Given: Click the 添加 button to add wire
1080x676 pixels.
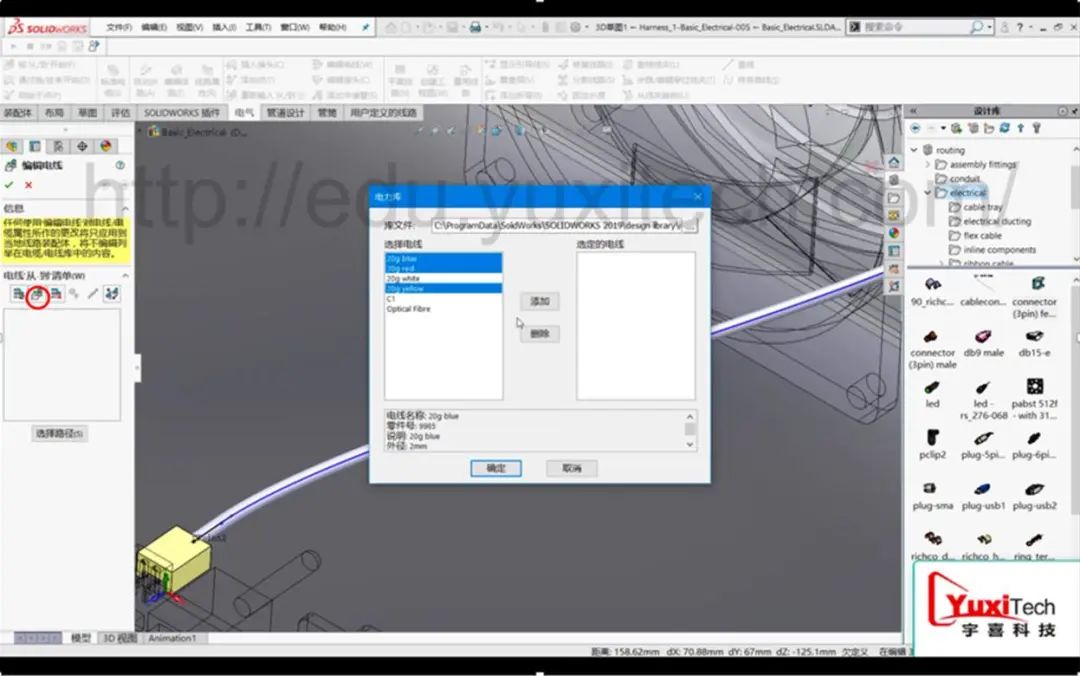Looking at the screenshot, I should click(x=539, y=301).
